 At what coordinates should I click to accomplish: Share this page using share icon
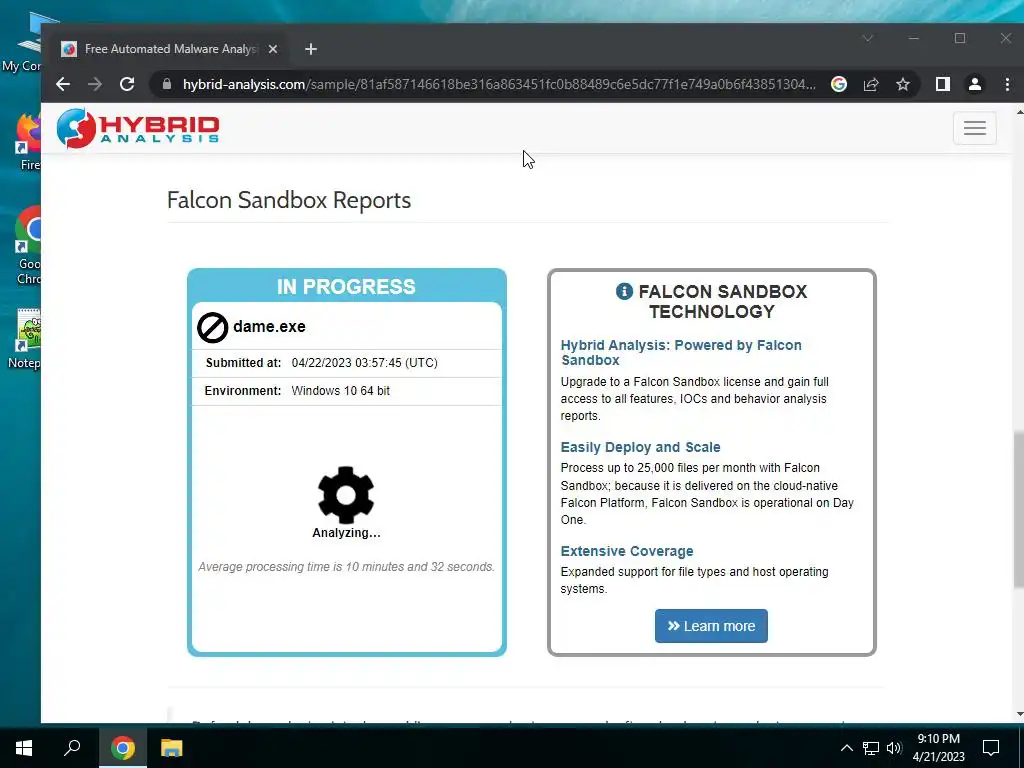click(x=871, y=84)
